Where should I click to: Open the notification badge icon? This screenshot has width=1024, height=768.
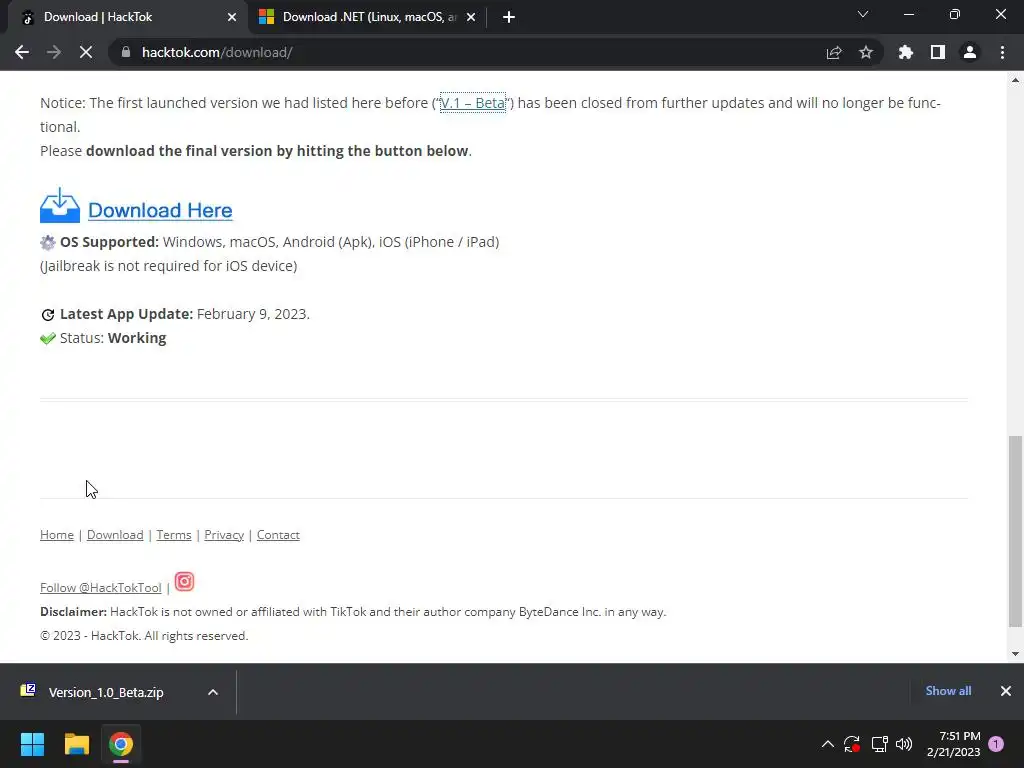point(996,744)
